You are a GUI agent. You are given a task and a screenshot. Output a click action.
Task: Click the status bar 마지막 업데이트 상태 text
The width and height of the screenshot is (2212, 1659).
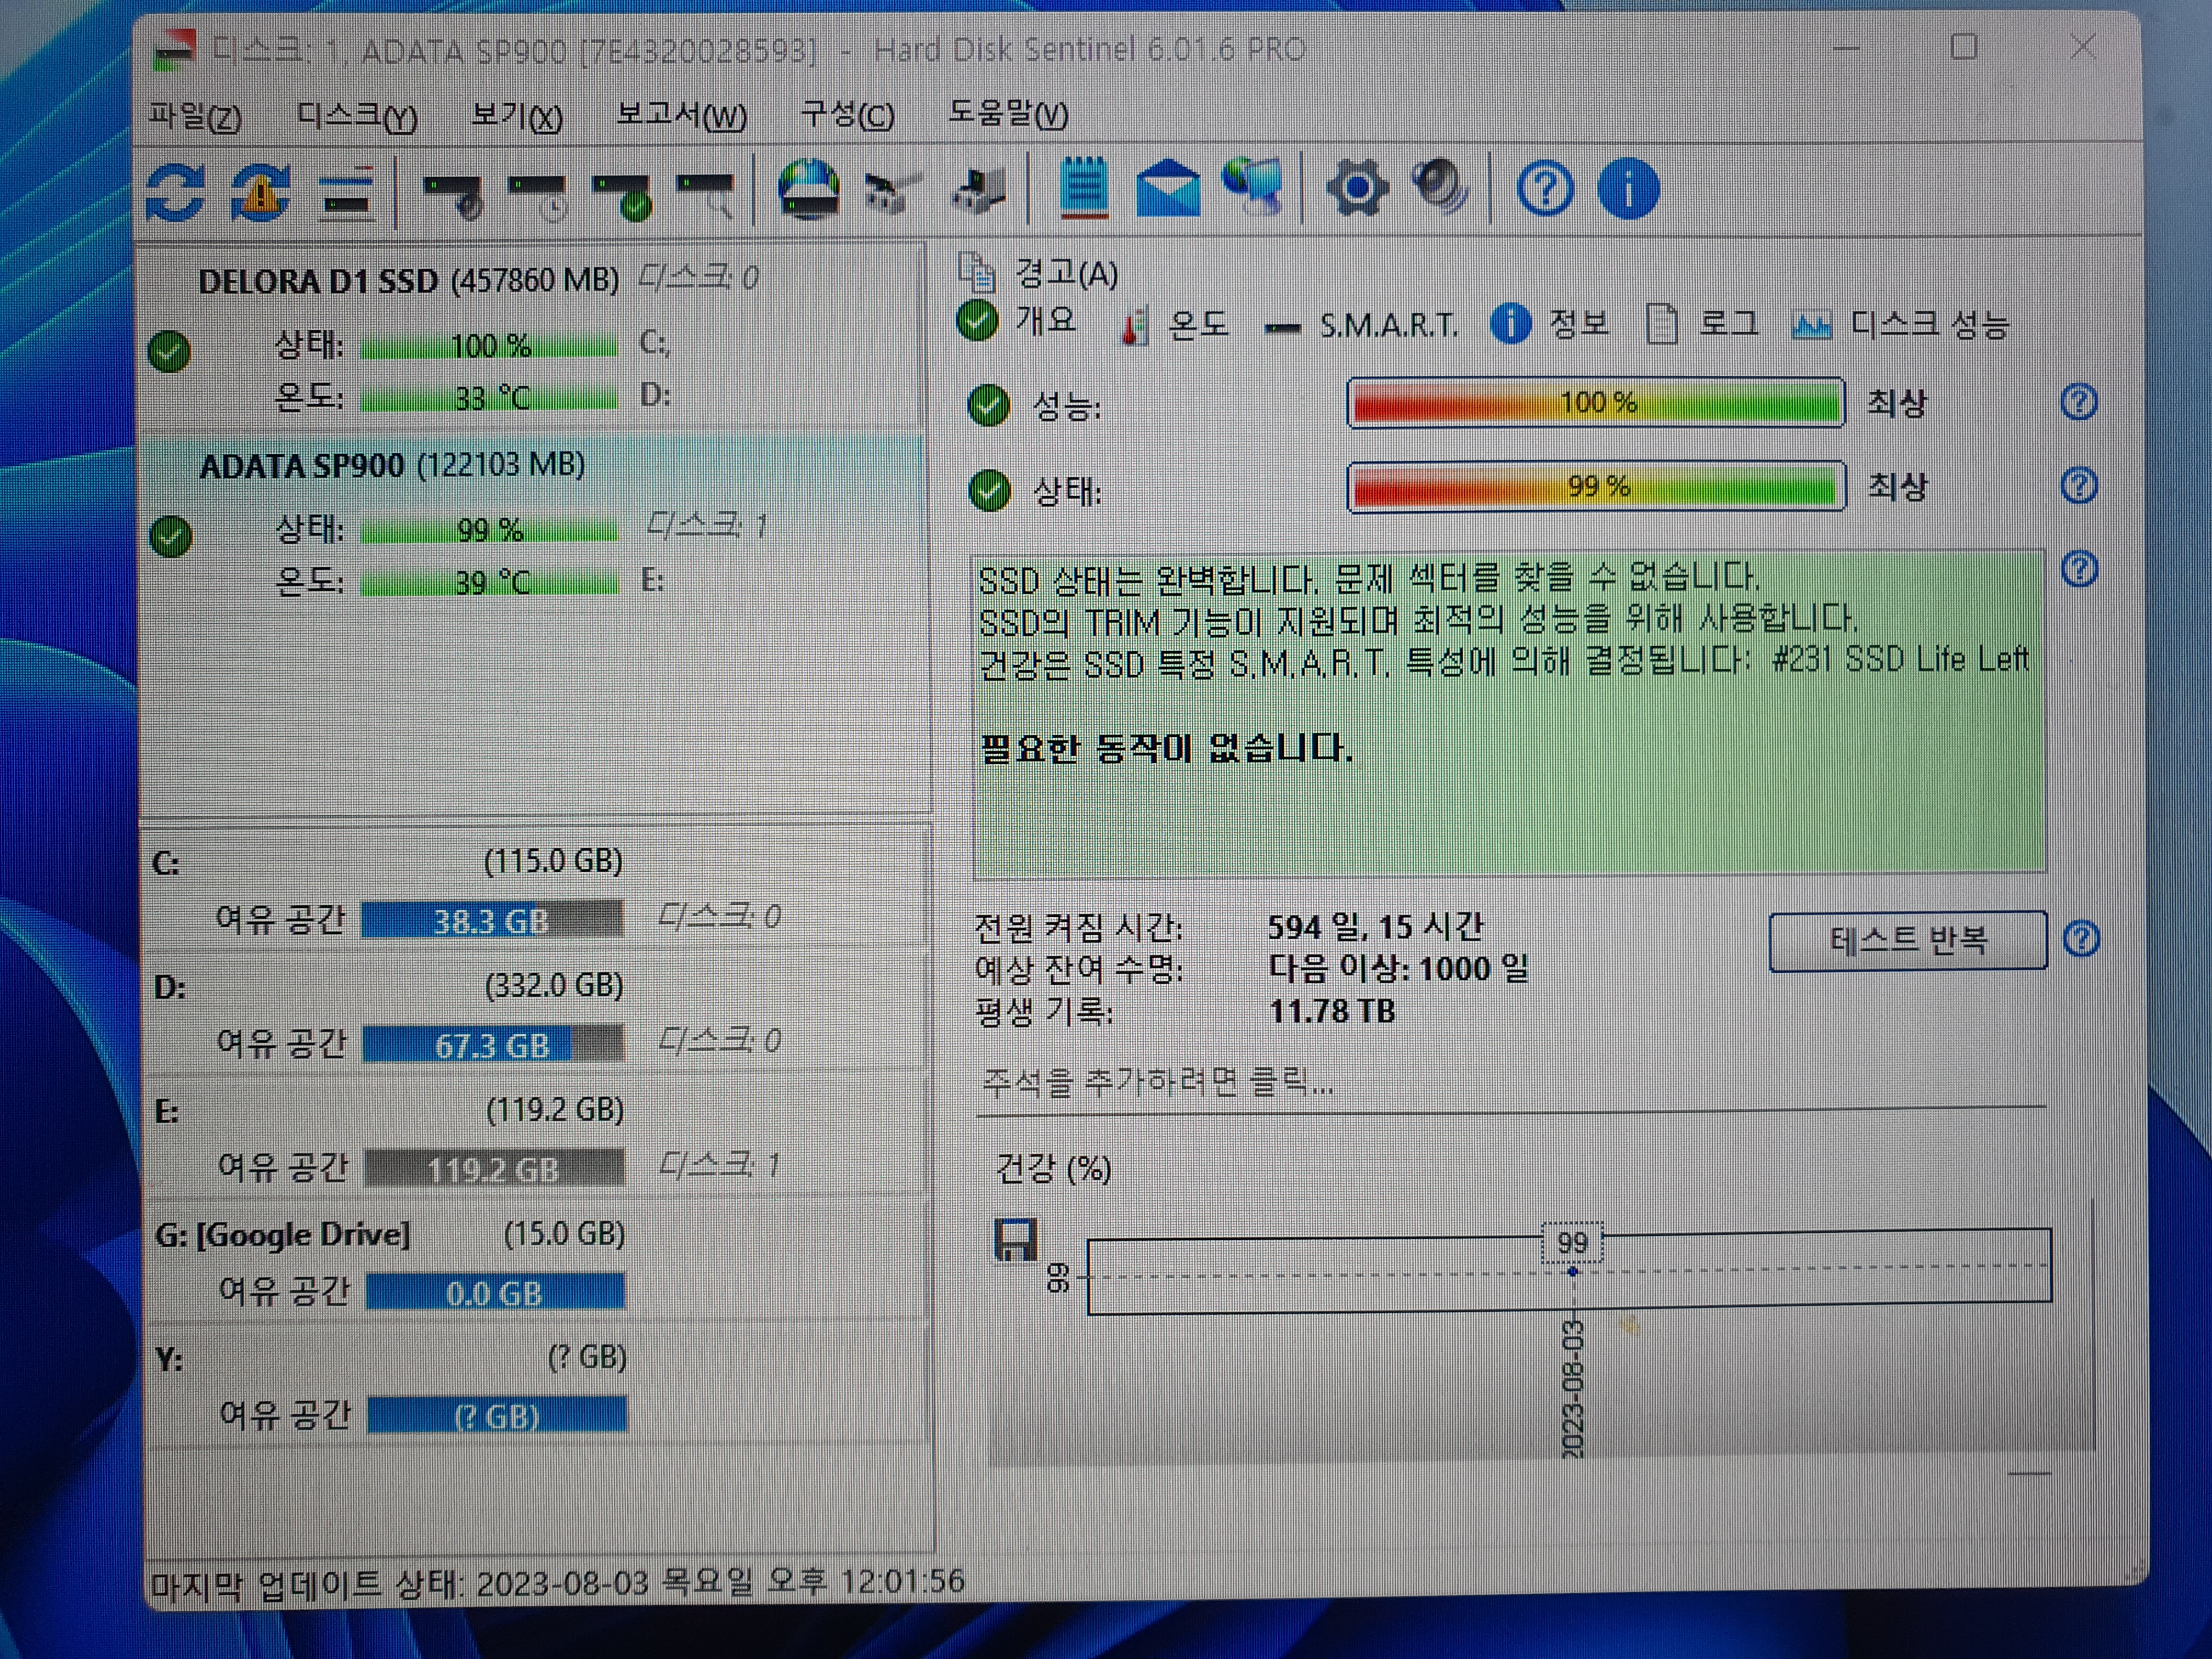tap(558, 1584)
